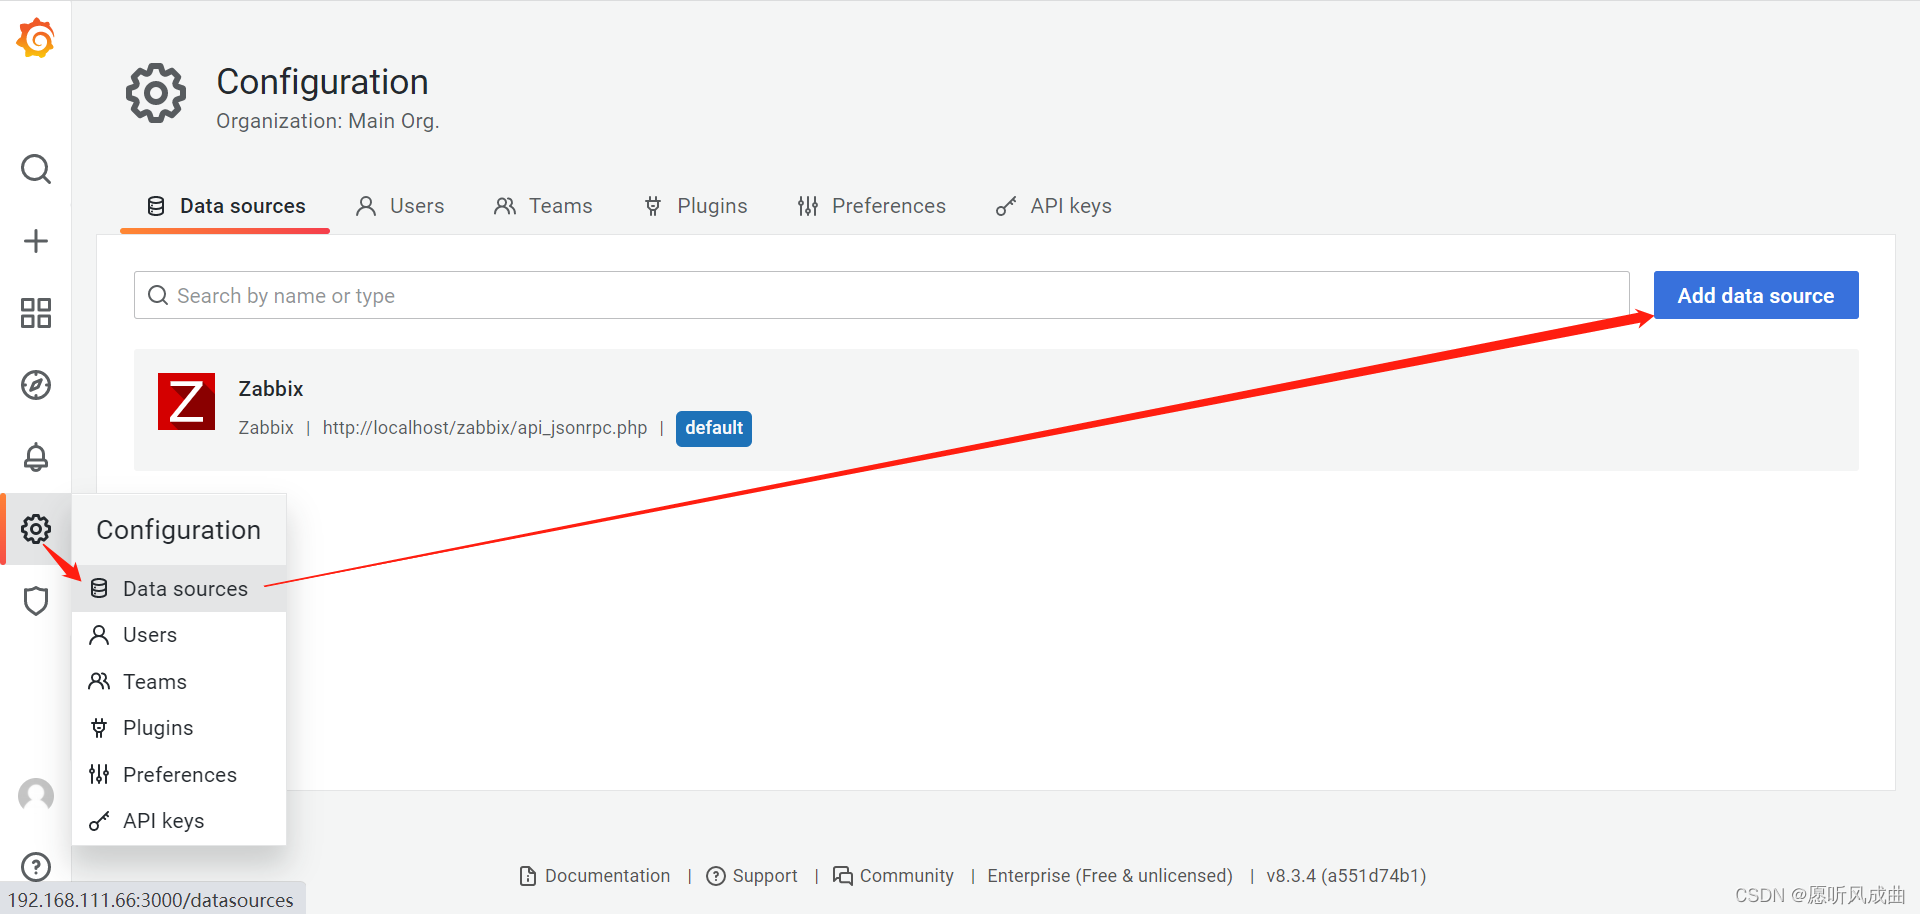The image size is (1920, 914).
Task: Click the Zabbix api_jsonrpc.php URL text
Action: [485, 428]
